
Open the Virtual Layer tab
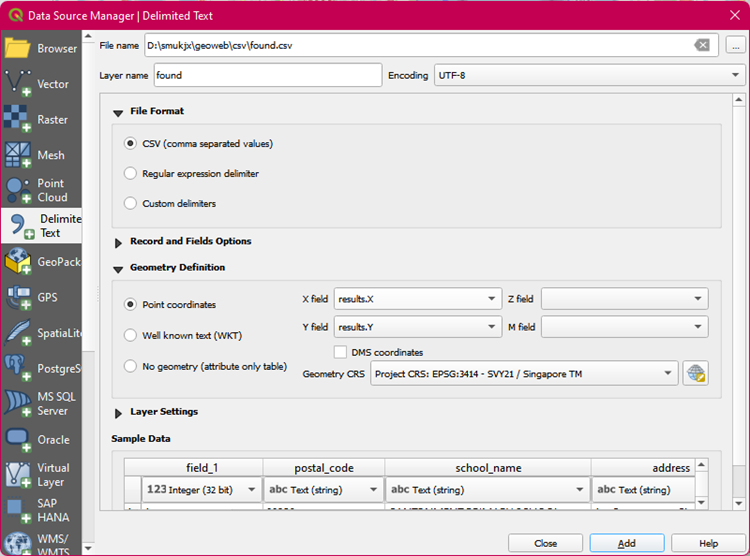[x=18, y=475]
